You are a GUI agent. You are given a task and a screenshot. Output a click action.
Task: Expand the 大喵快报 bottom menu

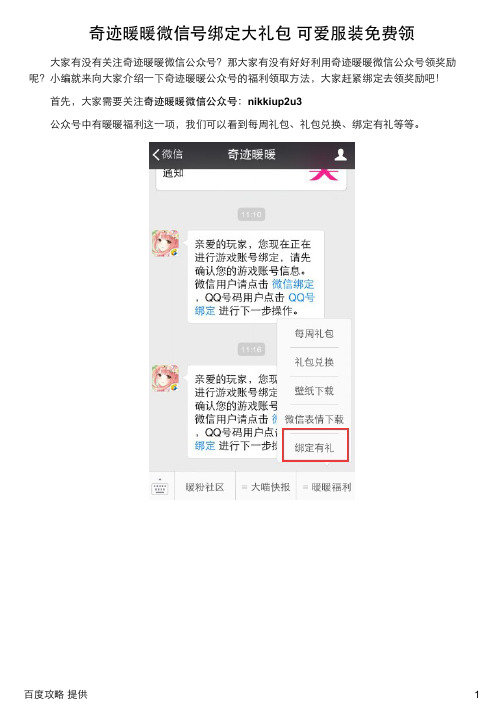[266, 487]
